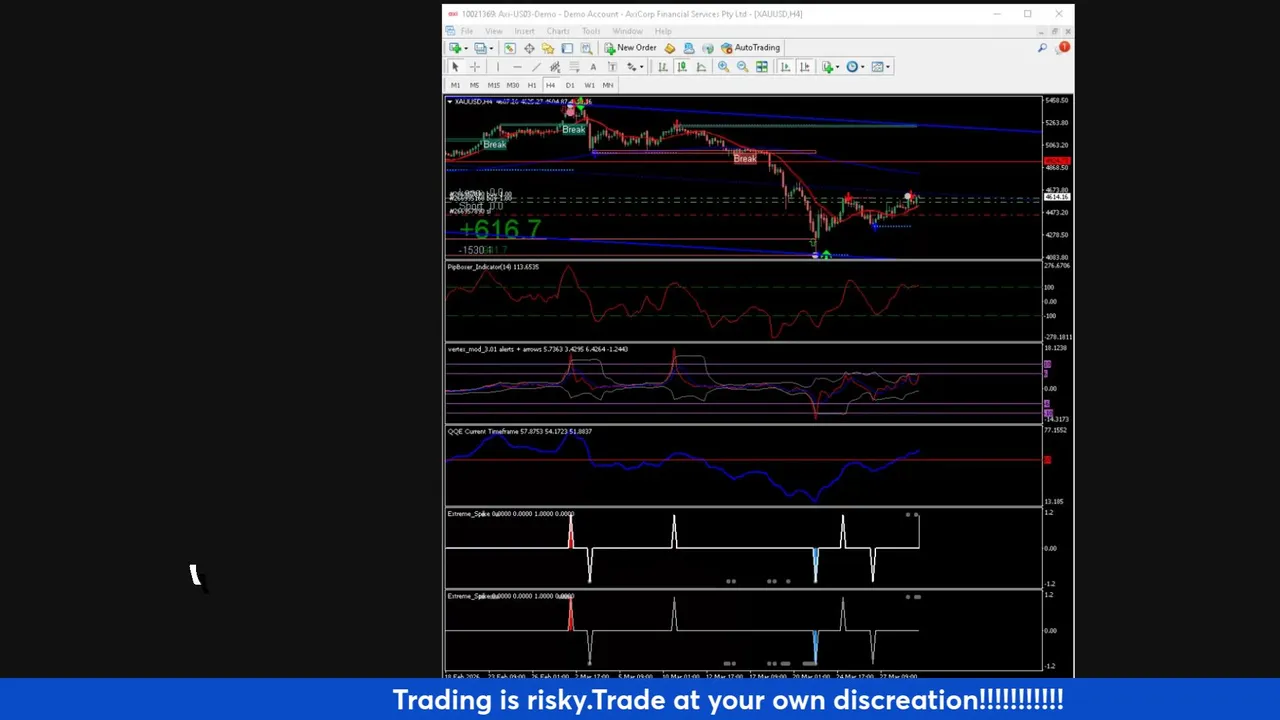Click the +616.7 profit readout

(x=500, y=230)
